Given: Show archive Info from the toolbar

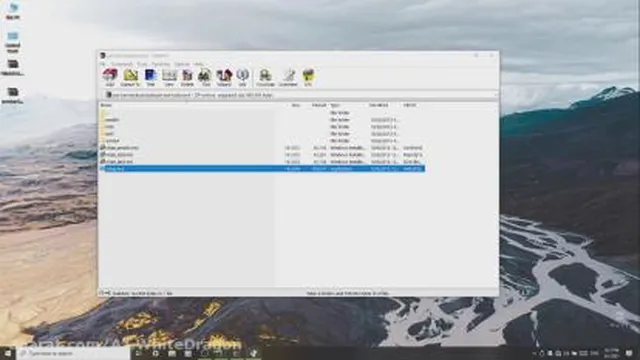Looking at the screenshot, I should [x=242, y=77].
